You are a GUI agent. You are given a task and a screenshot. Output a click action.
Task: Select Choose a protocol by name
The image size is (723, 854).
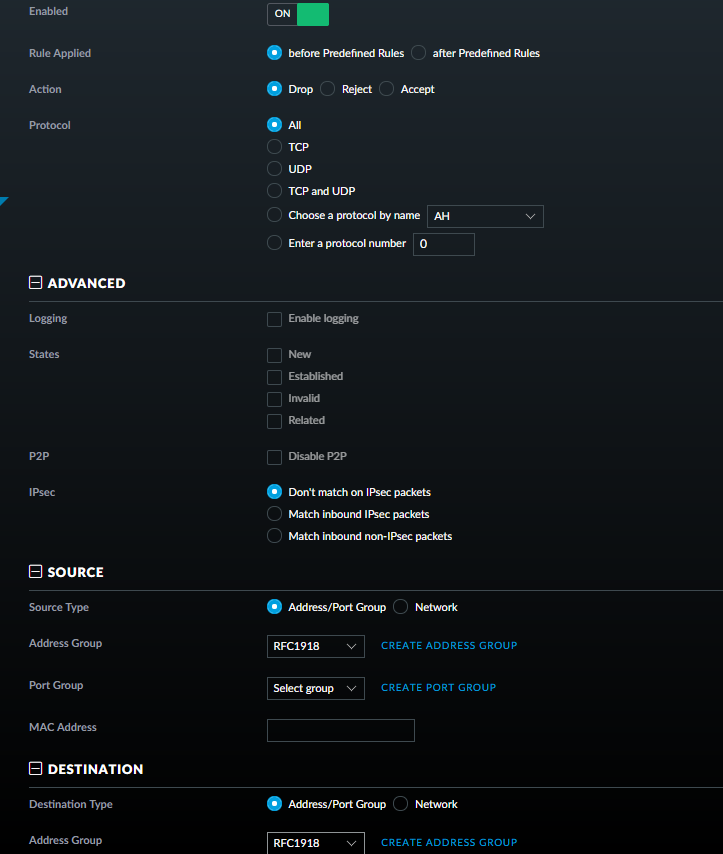(275, 215)
